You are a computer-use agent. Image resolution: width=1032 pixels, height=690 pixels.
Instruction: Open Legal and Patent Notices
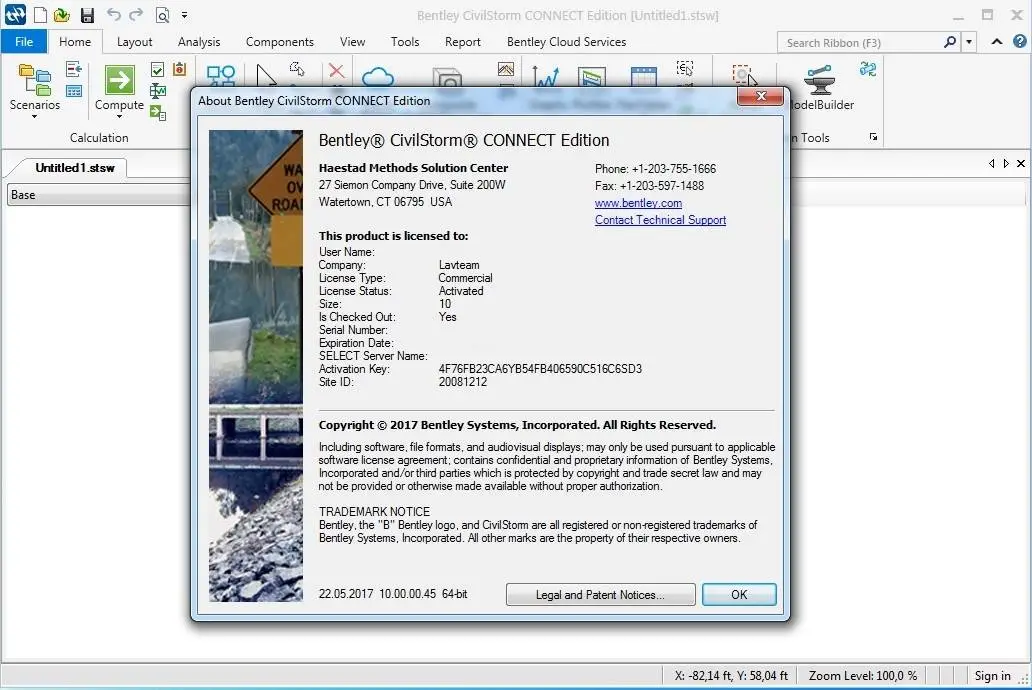tap(600, 595)
